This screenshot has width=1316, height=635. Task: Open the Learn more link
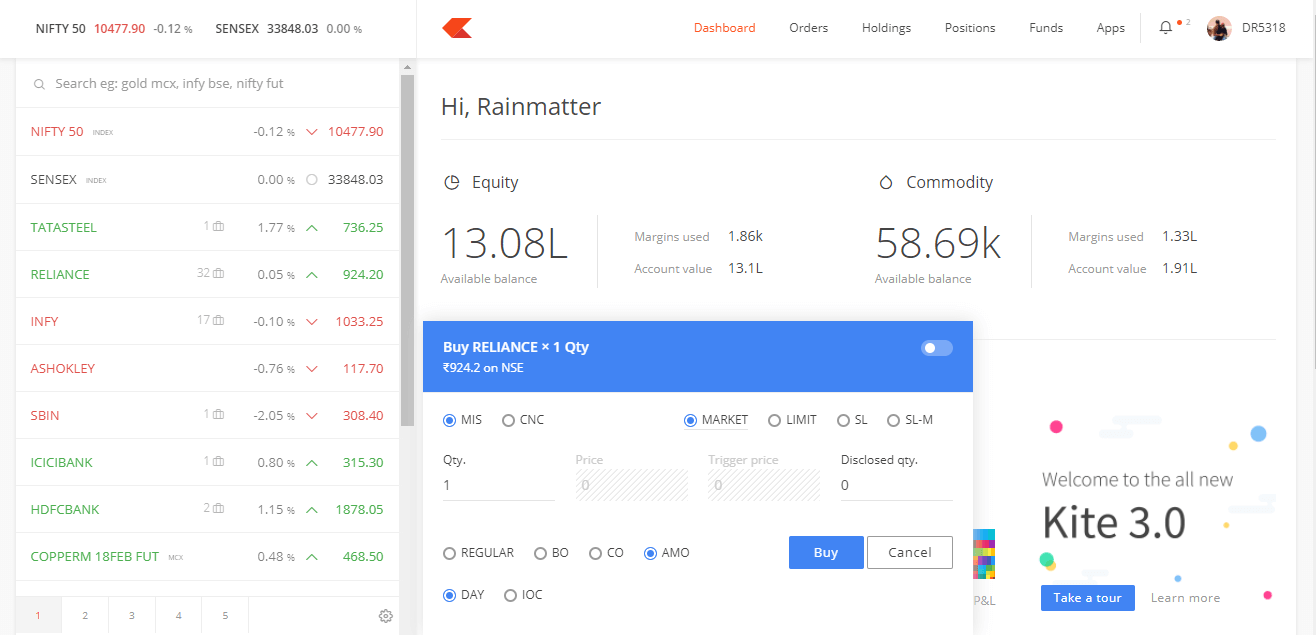1185,598
